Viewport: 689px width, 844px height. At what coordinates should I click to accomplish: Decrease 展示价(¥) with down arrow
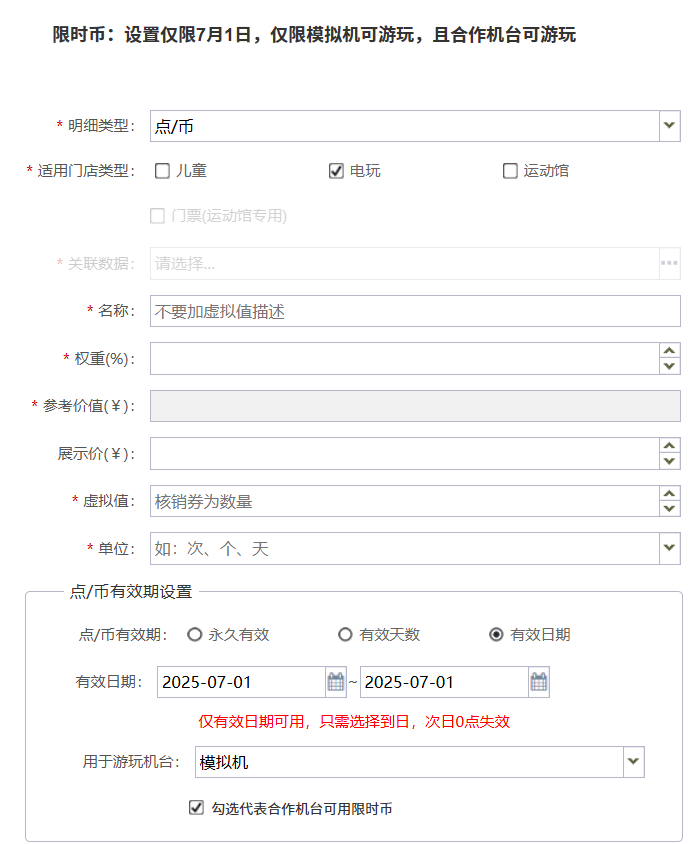670,461
